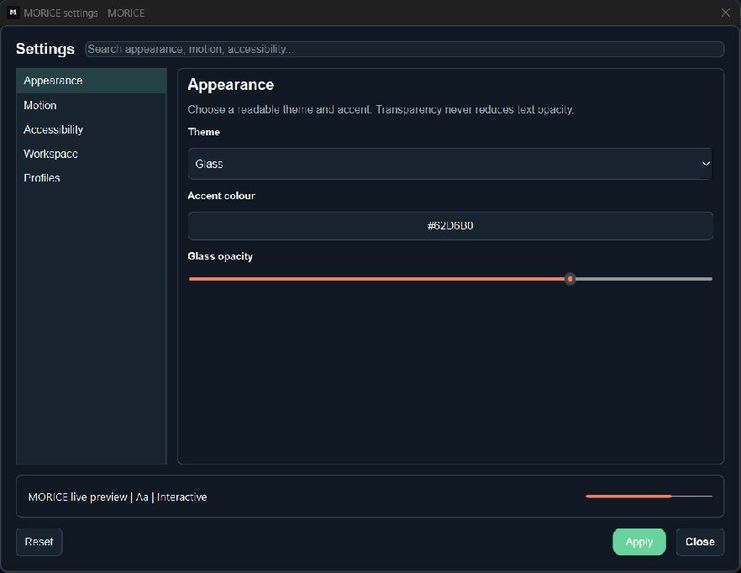Close the MORICE settings window

(725, 13)
